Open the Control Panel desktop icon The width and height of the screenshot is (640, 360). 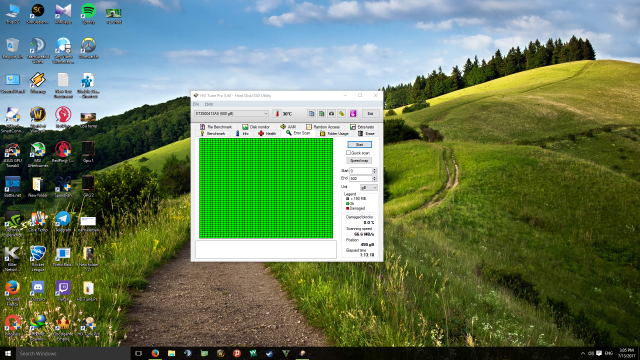tap(13, 83)
